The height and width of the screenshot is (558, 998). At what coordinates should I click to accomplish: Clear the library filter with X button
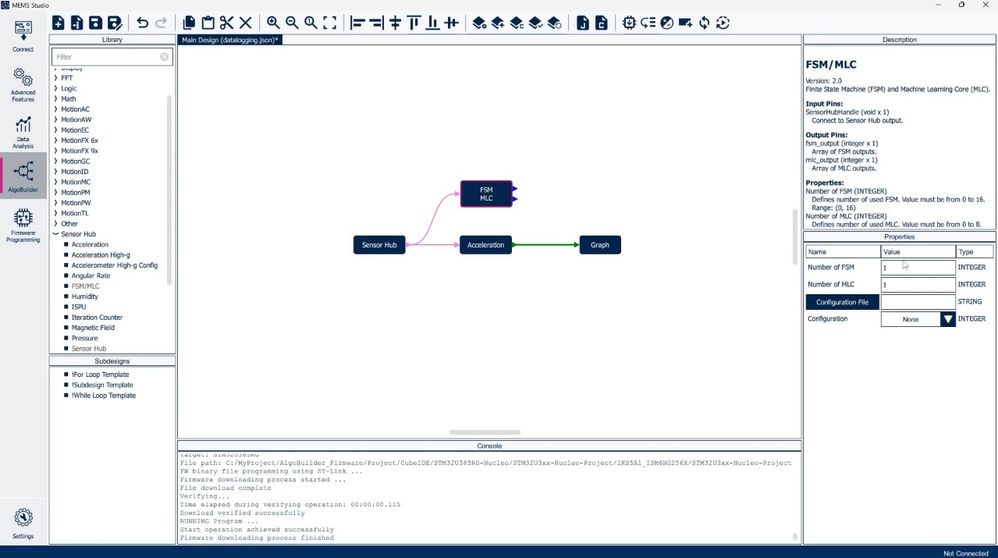(x=164, y=57)
